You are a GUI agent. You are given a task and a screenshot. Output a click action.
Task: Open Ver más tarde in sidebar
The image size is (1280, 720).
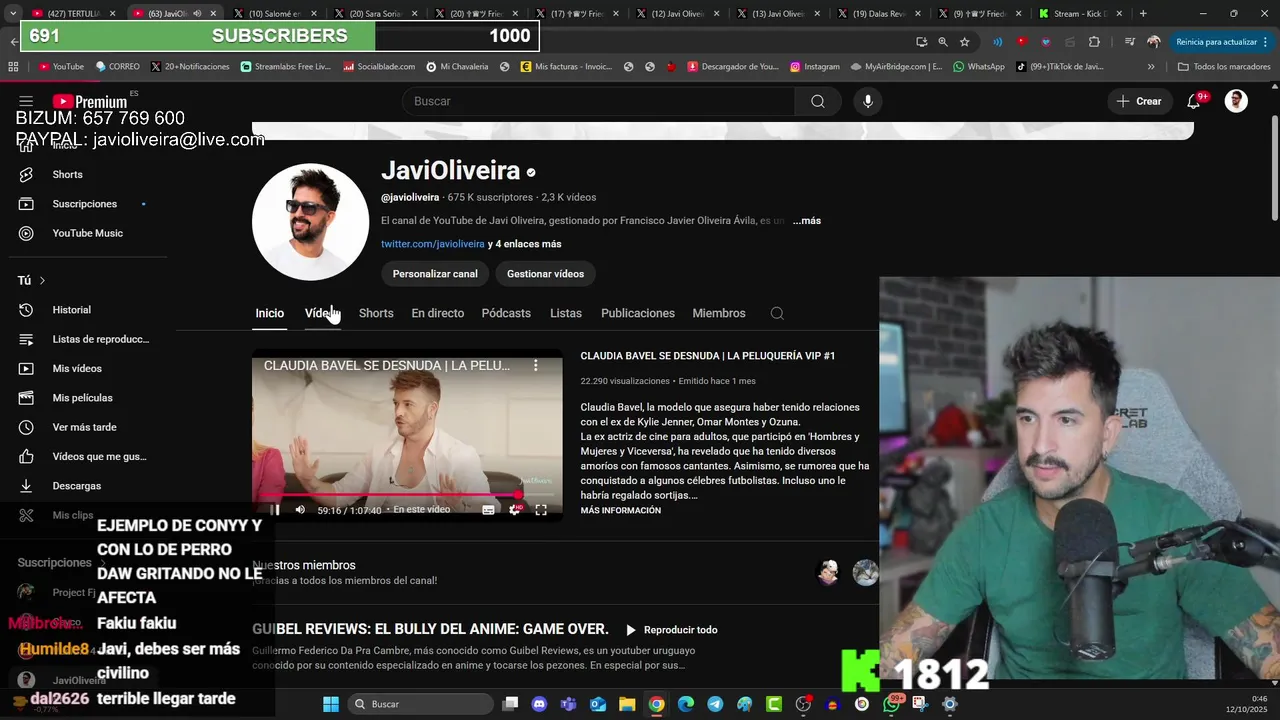coord(84,427)
